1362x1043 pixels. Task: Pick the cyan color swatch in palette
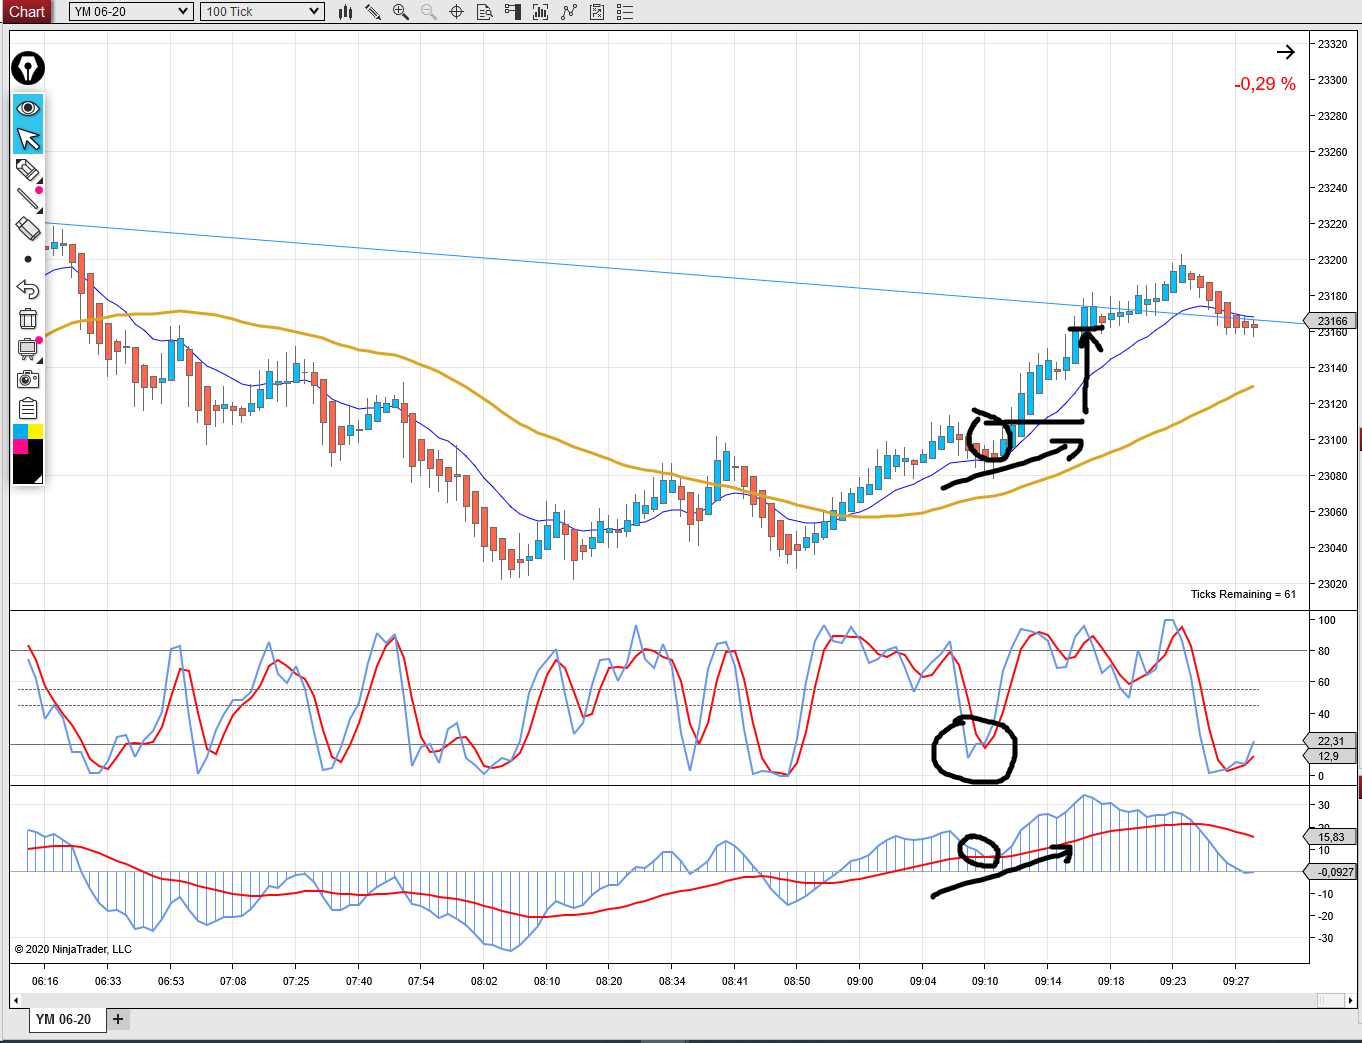tap(21, 432)
